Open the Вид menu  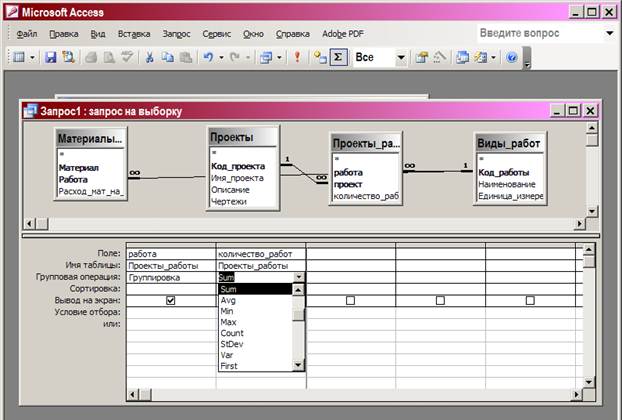coord(98,34)
